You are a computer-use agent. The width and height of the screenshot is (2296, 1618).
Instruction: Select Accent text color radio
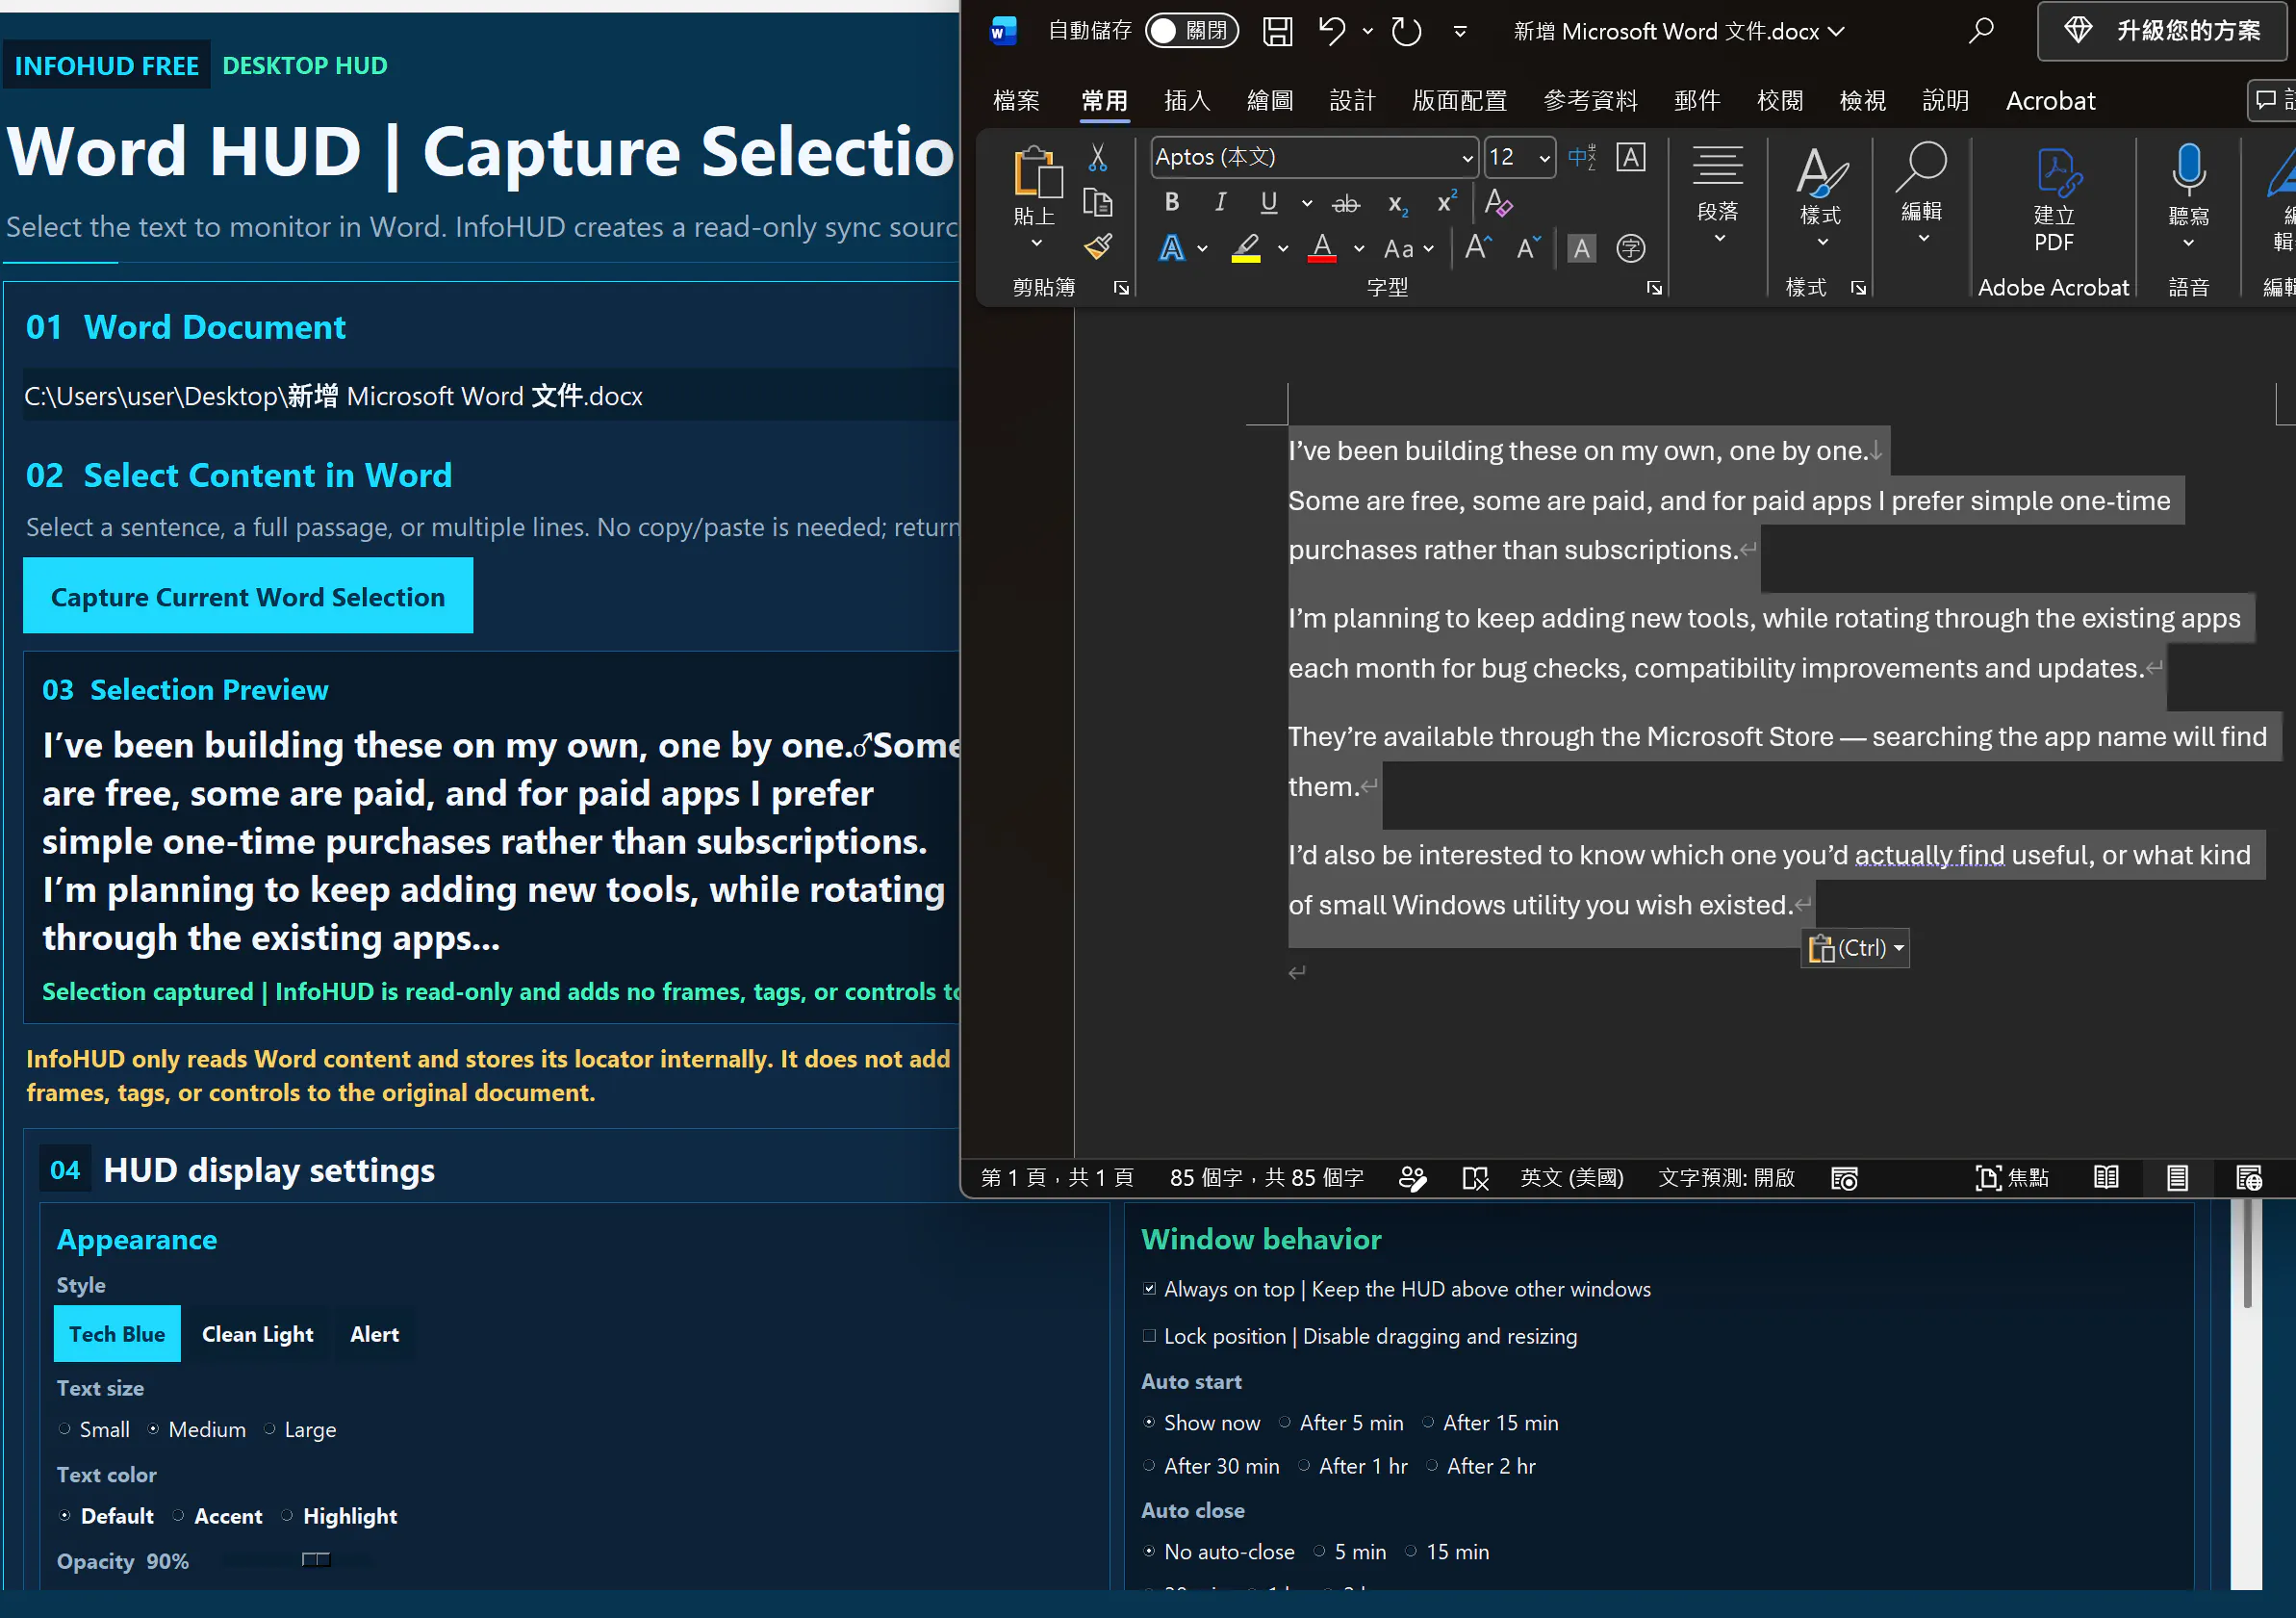[x=178, y=1516]
